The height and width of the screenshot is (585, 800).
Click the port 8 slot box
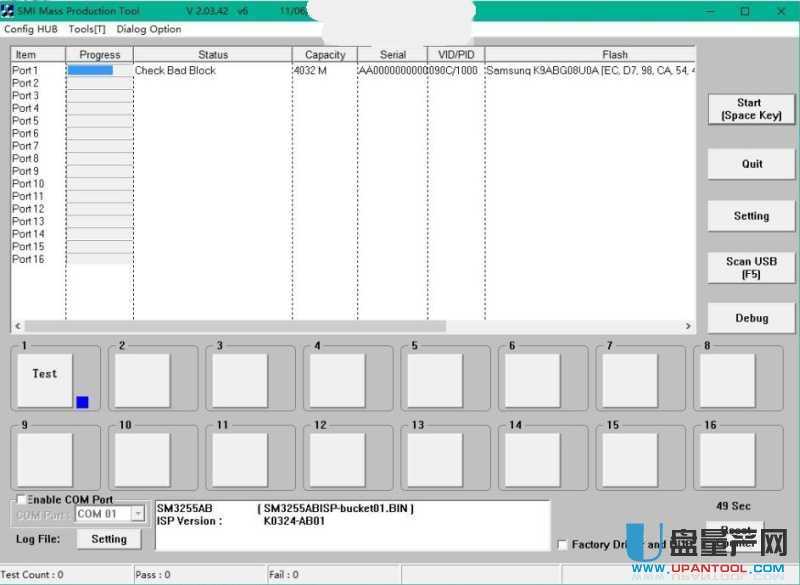pyautogui.click(x=727, y=380)
